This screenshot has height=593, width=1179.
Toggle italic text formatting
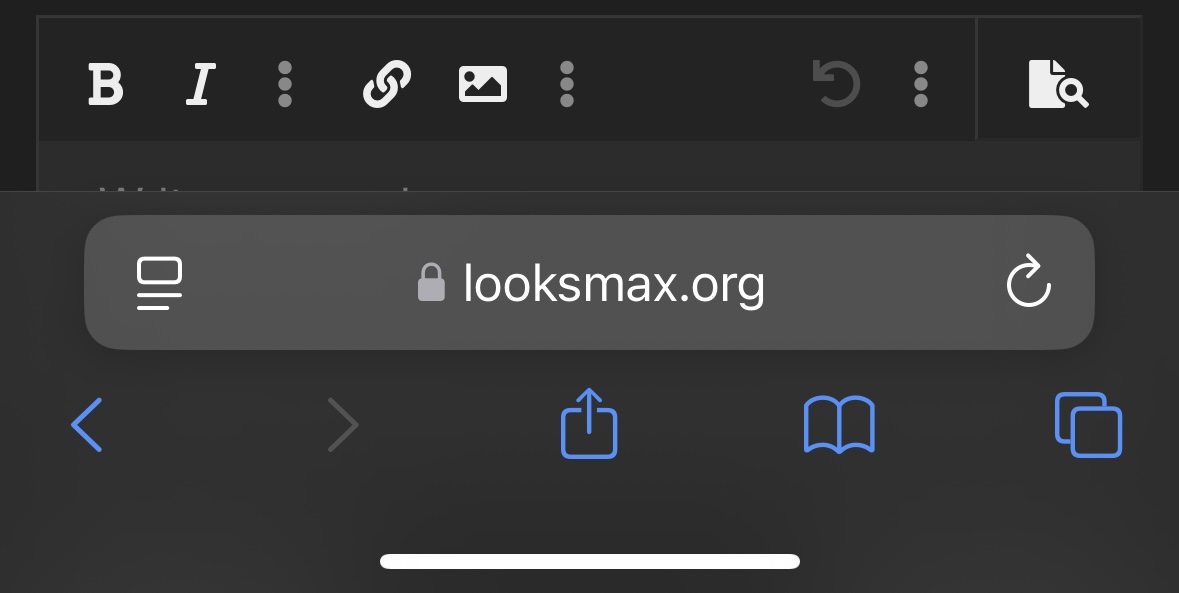(201, 83)
